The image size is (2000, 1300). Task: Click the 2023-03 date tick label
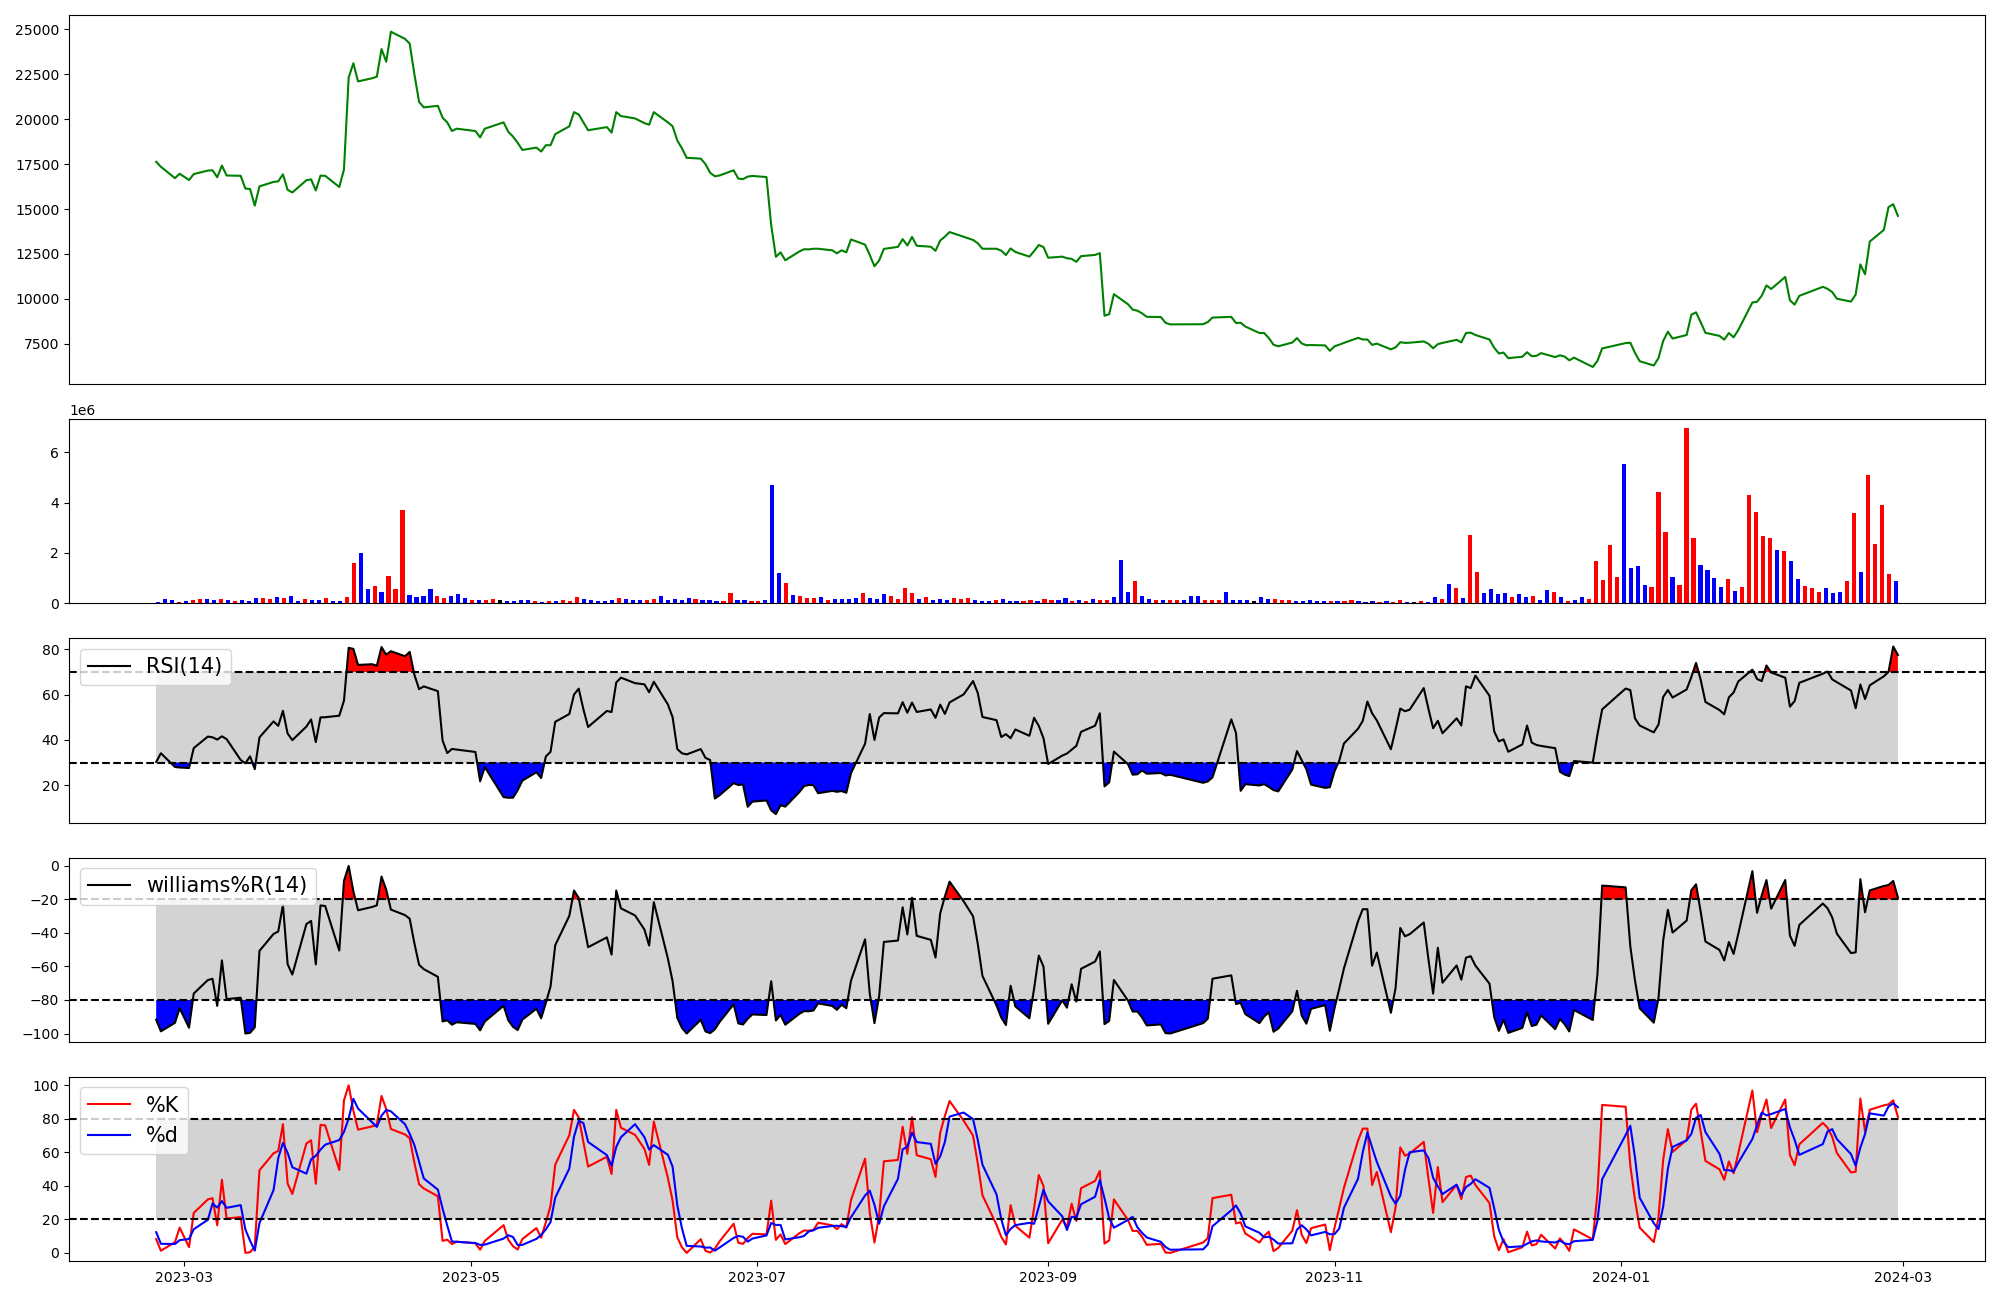[x=185, y=1277]
